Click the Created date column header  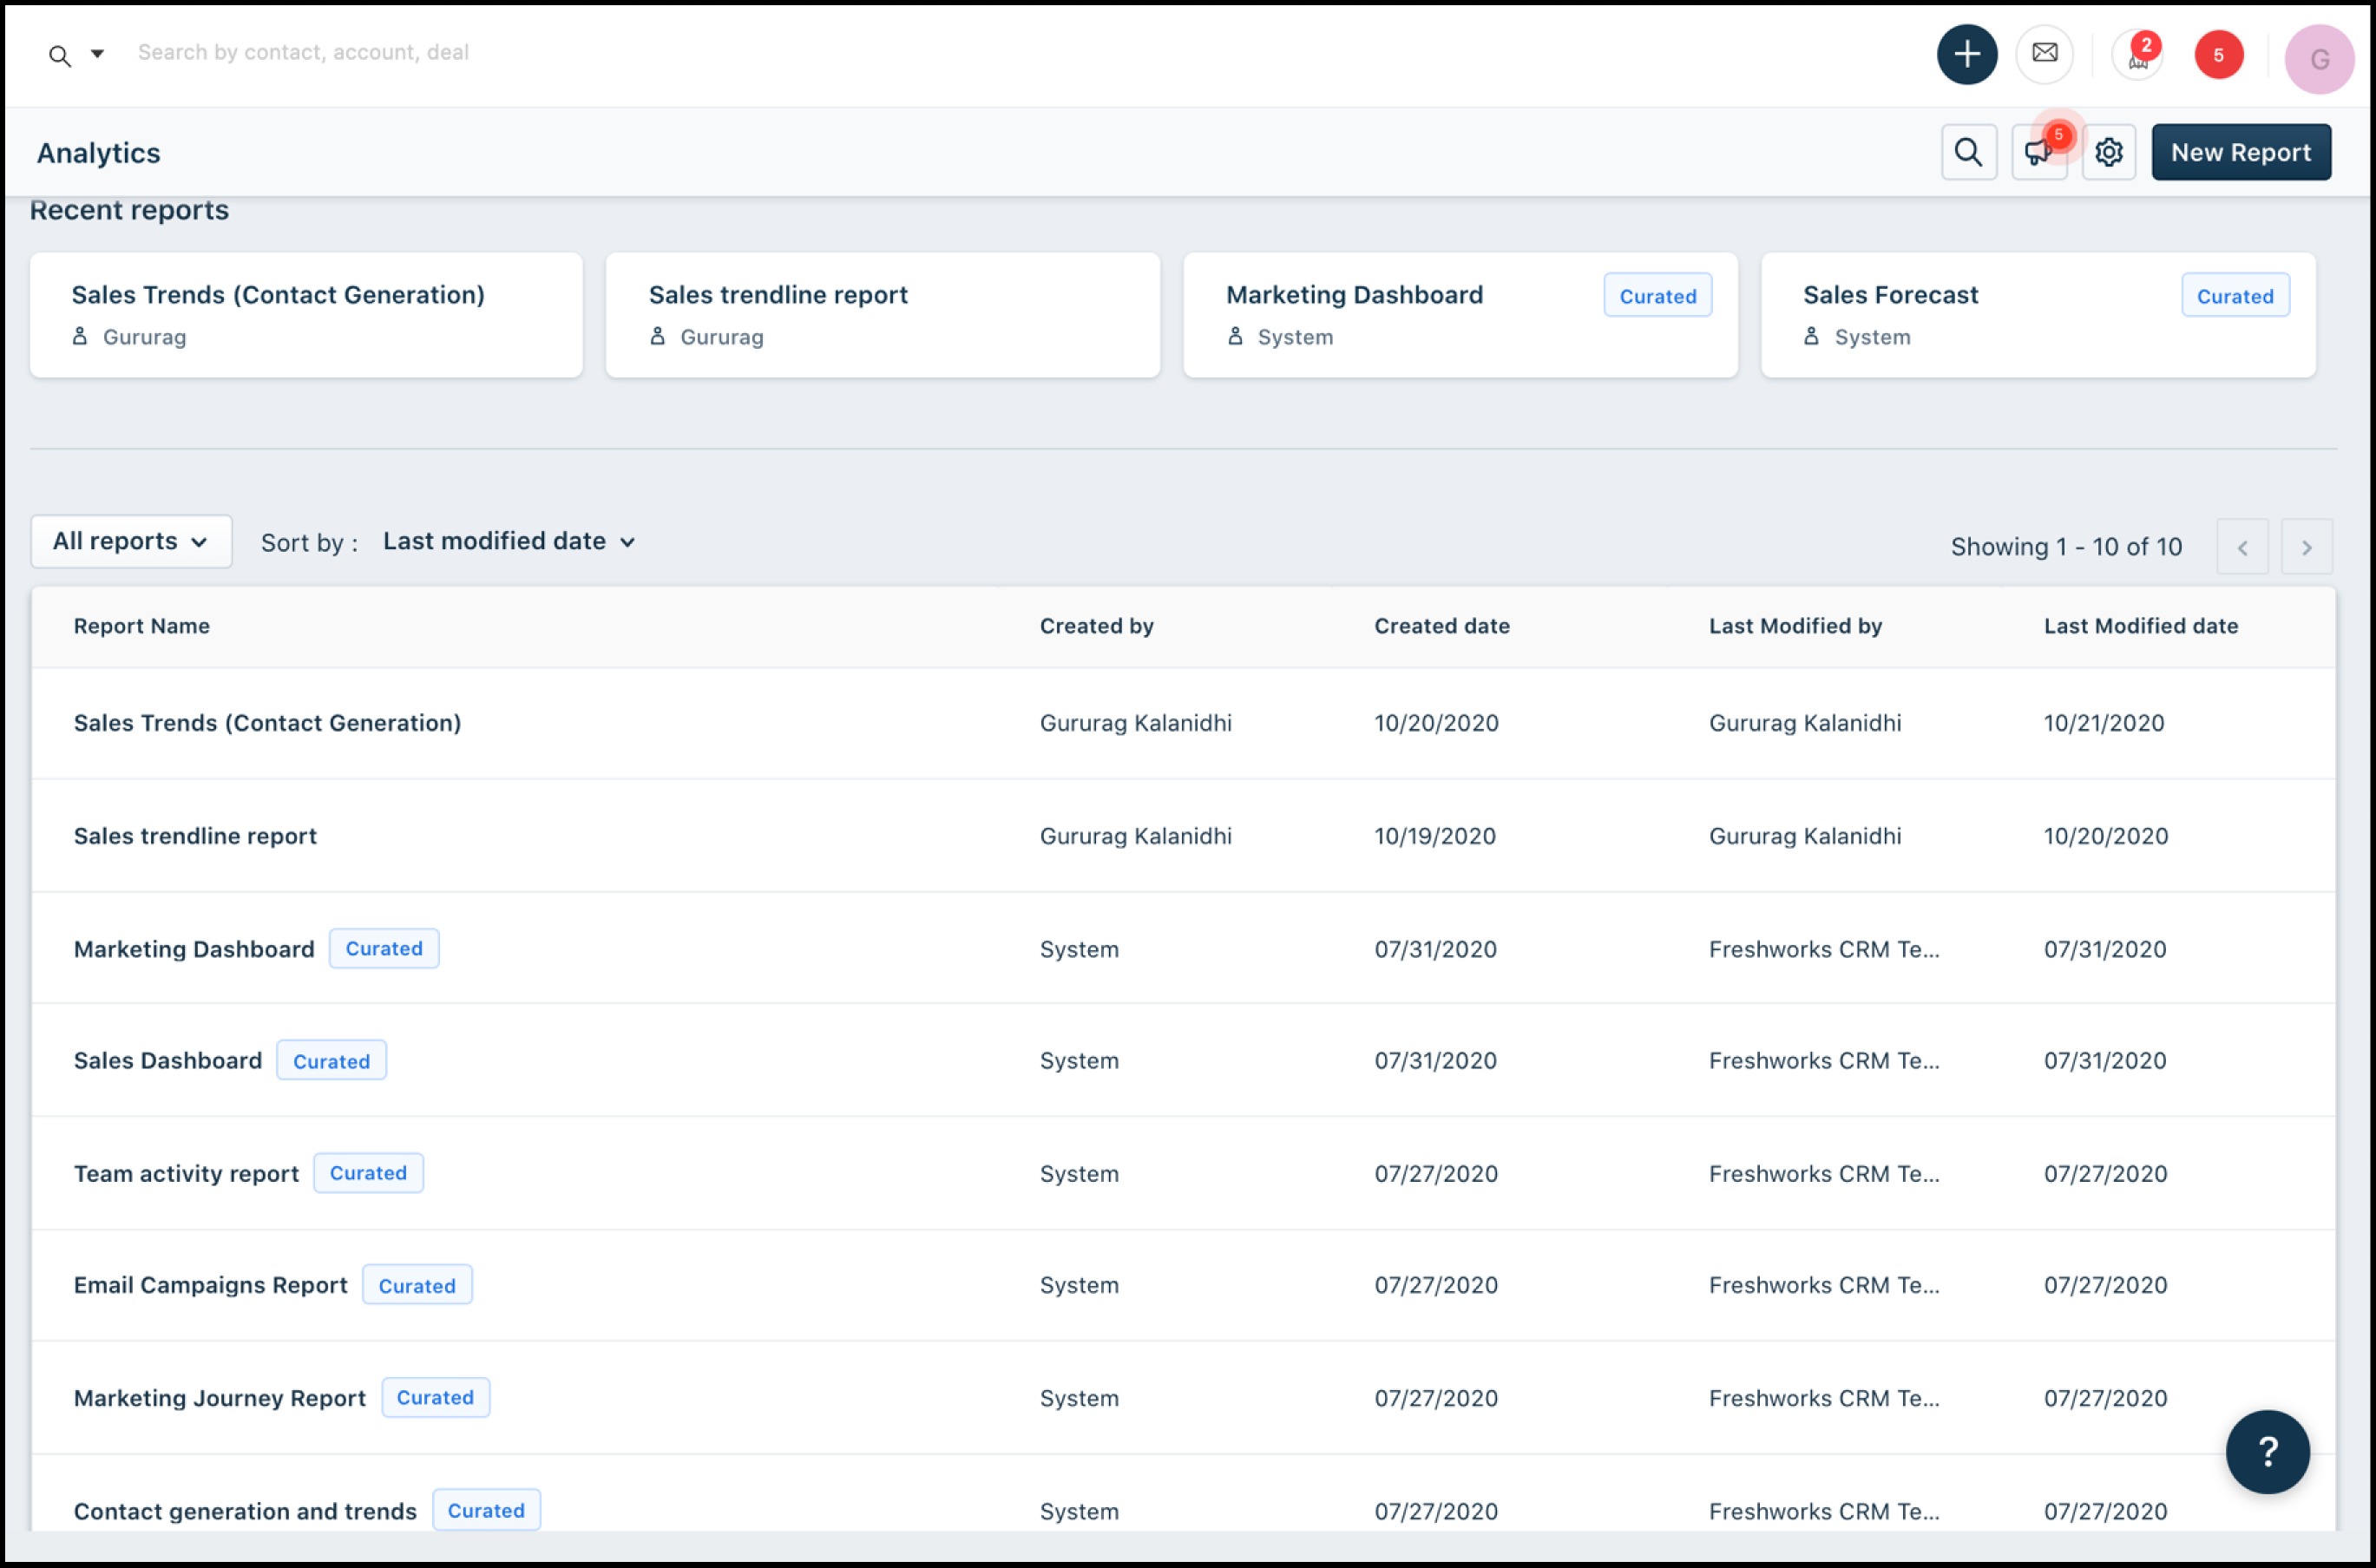(x=1441, y=626)
